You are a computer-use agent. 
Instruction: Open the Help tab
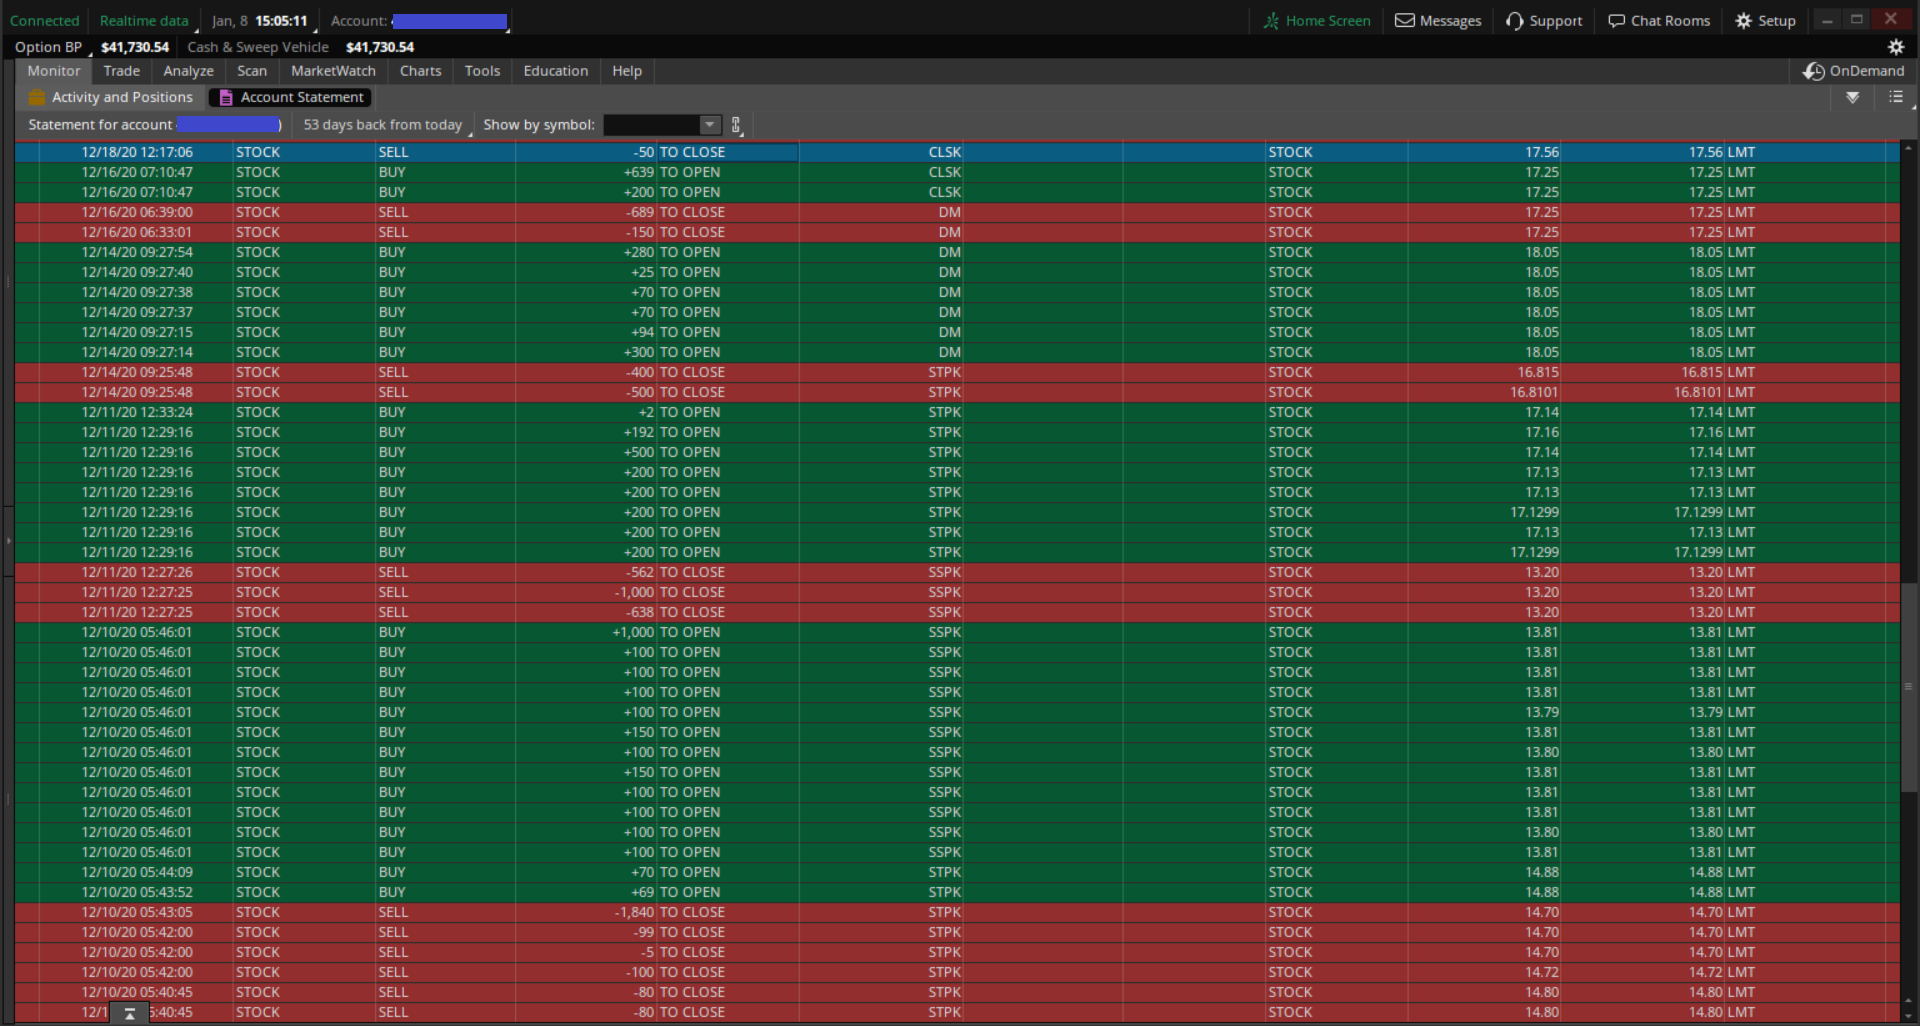(x=627, y=71)
